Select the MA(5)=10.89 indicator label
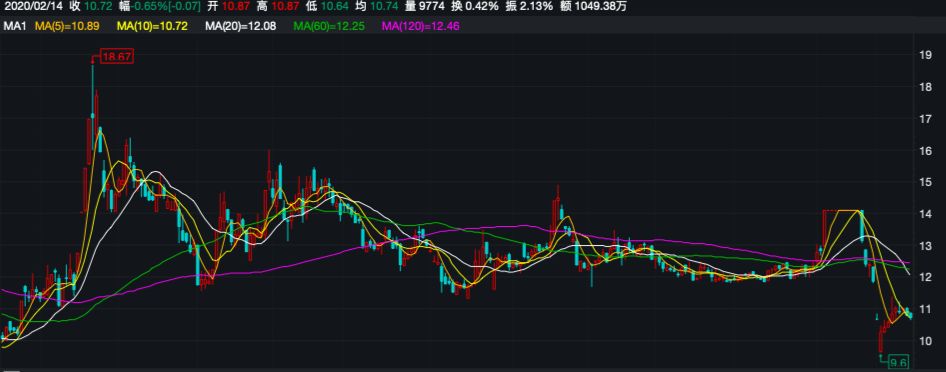This screenshot has height=372, width=946. tap(66, 26)
